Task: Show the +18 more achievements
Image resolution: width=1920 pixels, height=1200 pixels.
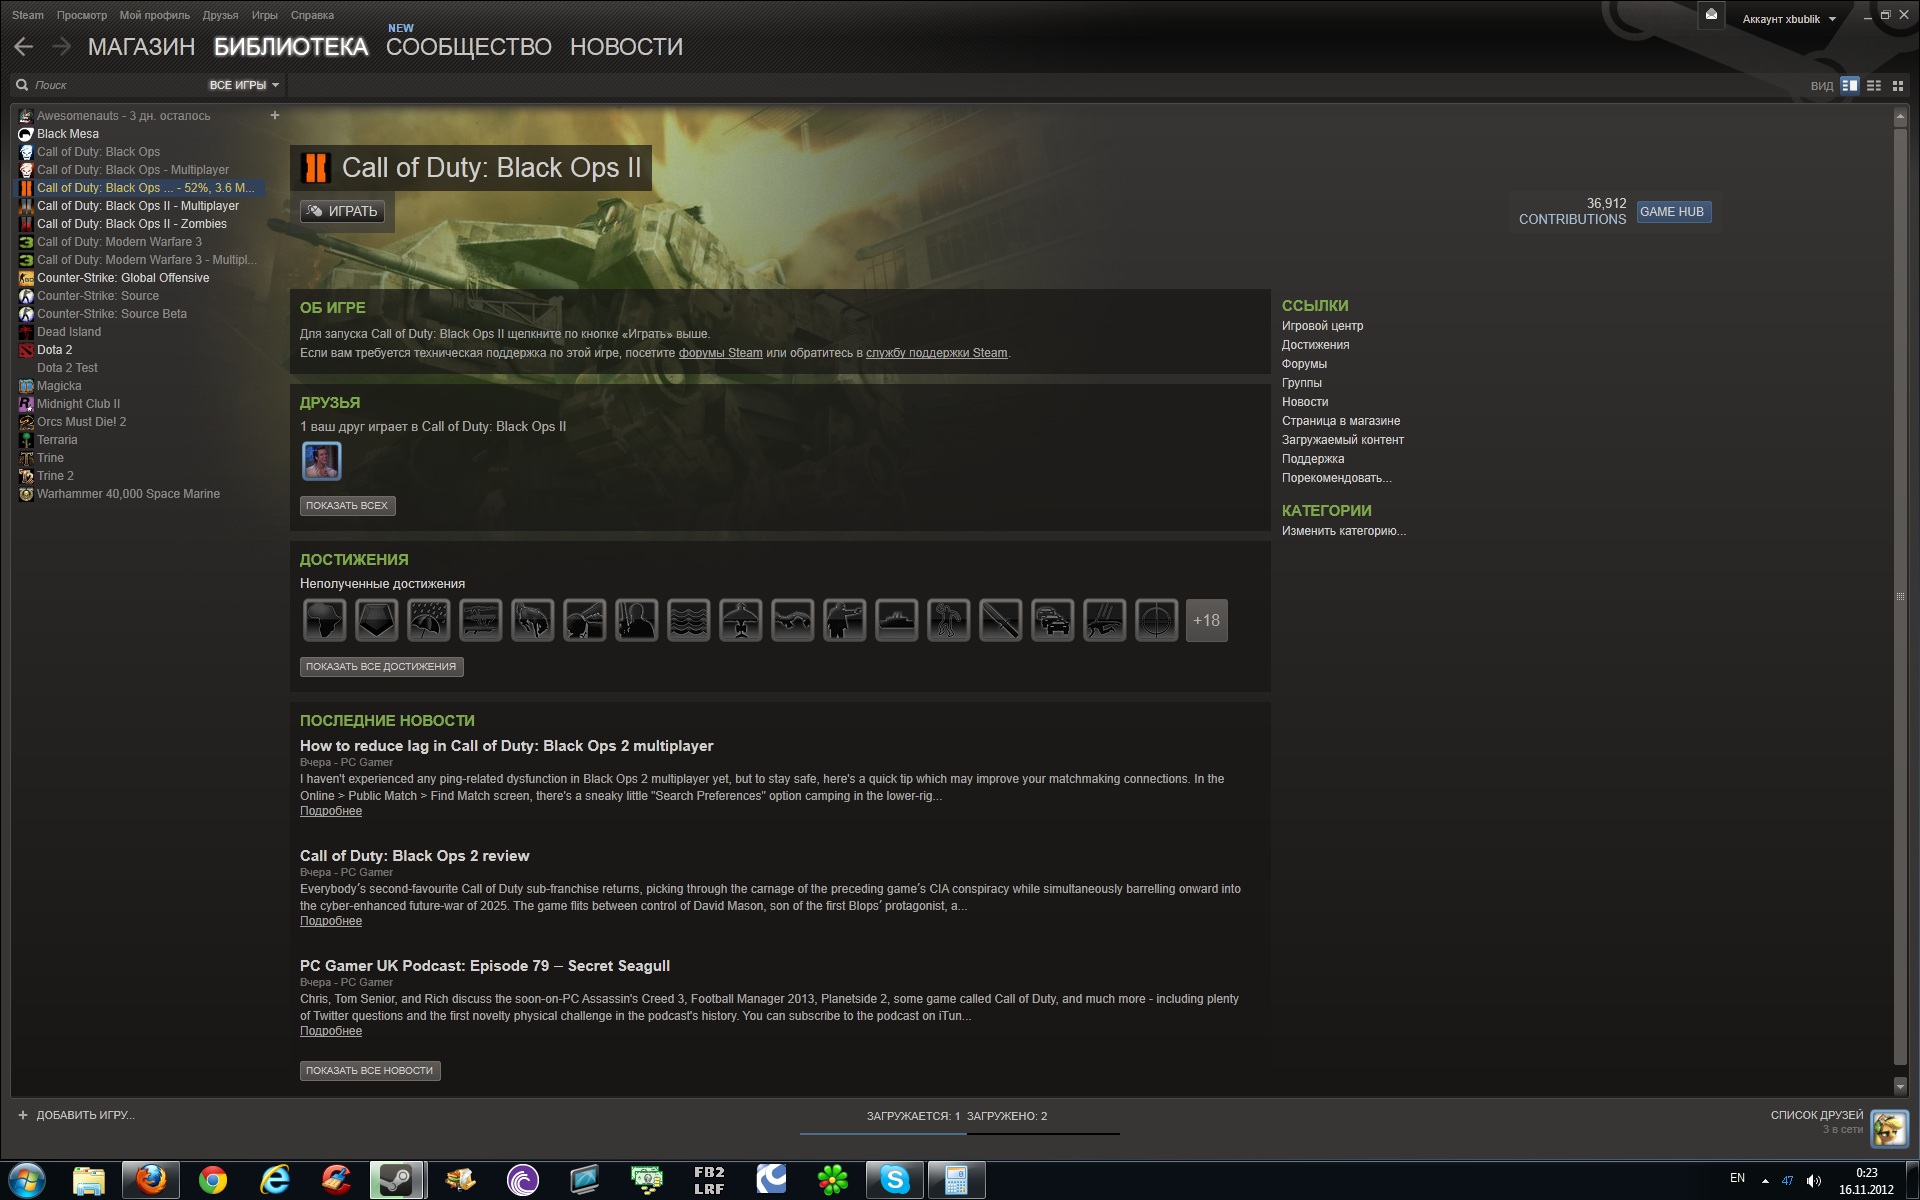Action: click(x=1207, y=620)
